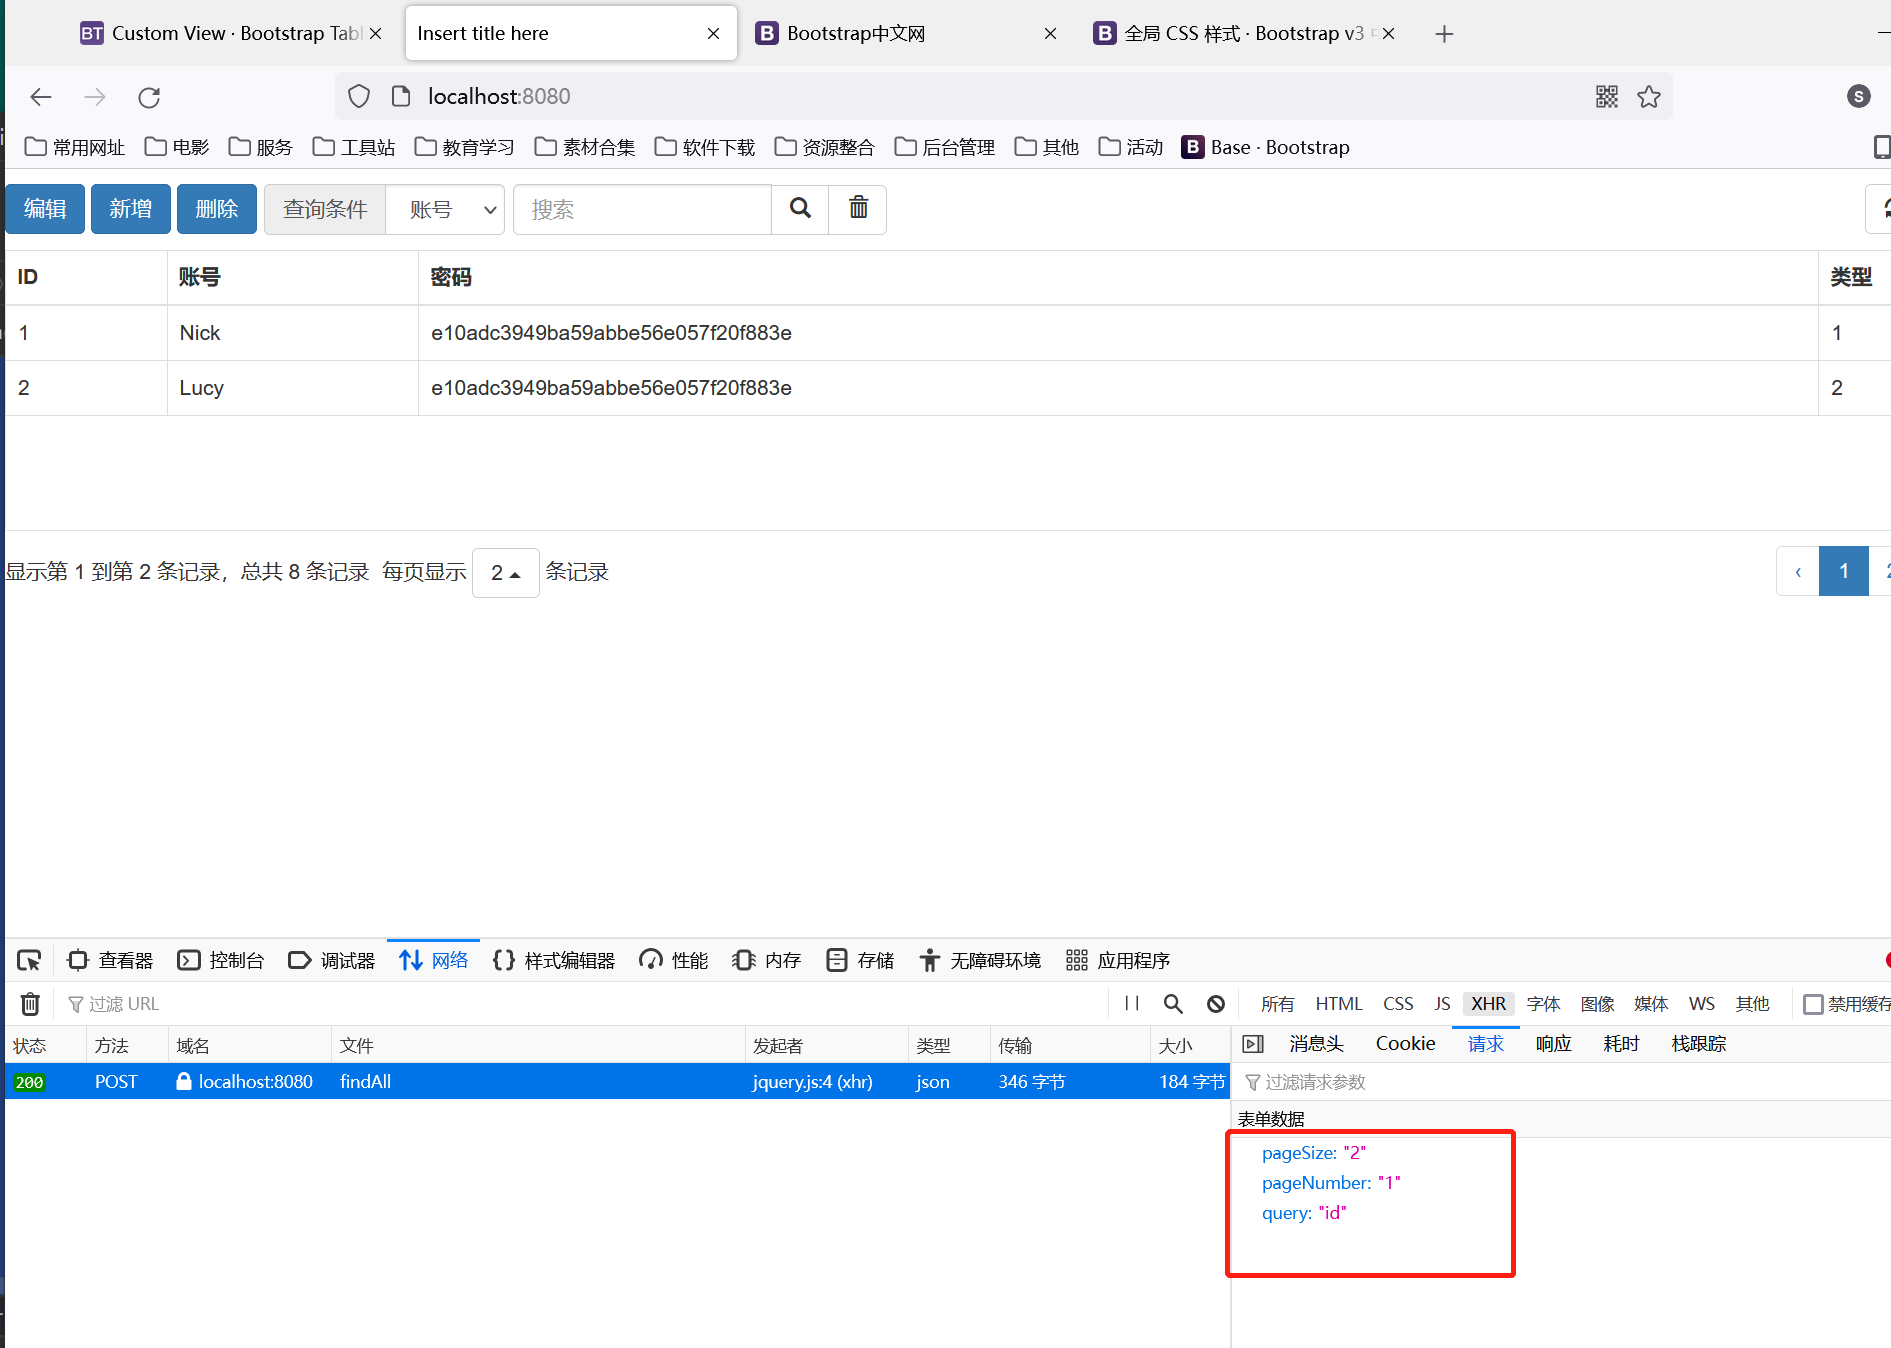
Task: Filter network requests by 所有
Action: pos(1277,1004)
